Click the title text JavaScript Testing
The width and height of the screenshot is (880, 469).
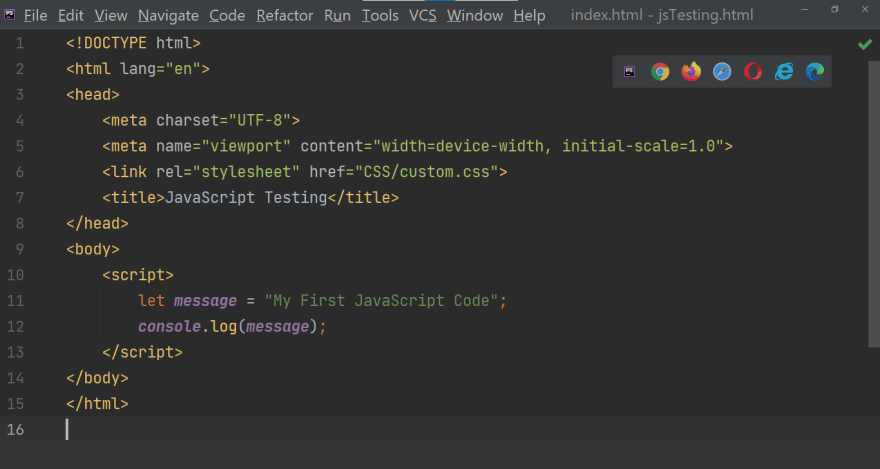click(246, 197)
